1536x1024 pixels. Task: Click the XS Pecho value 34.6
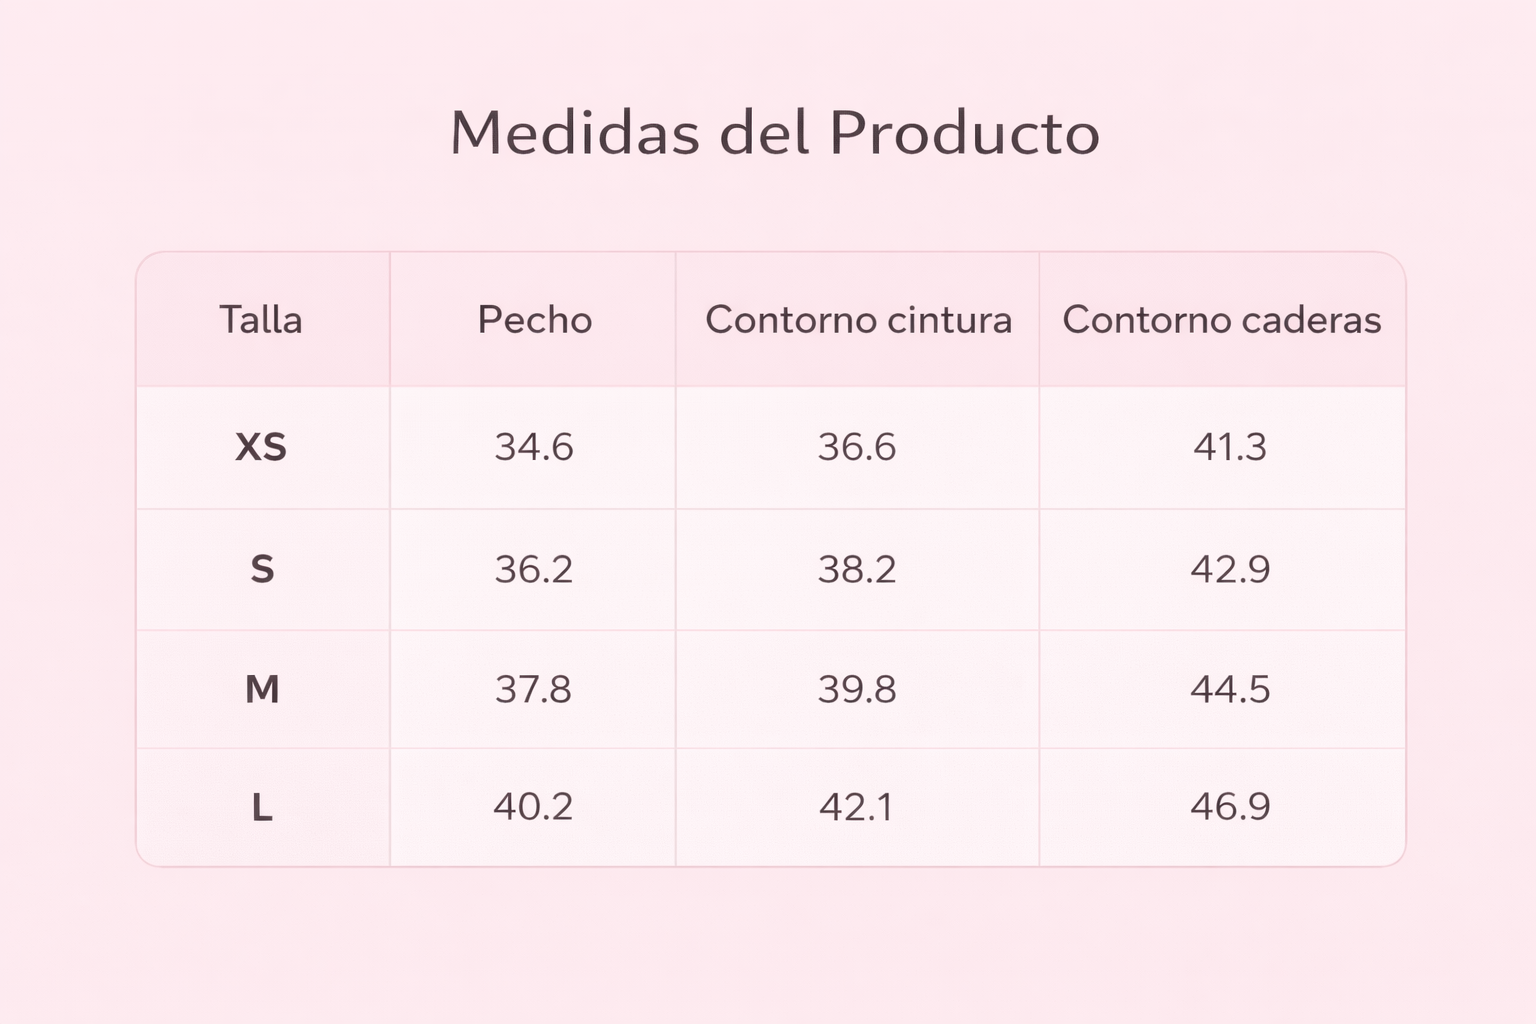click(534, 447)
